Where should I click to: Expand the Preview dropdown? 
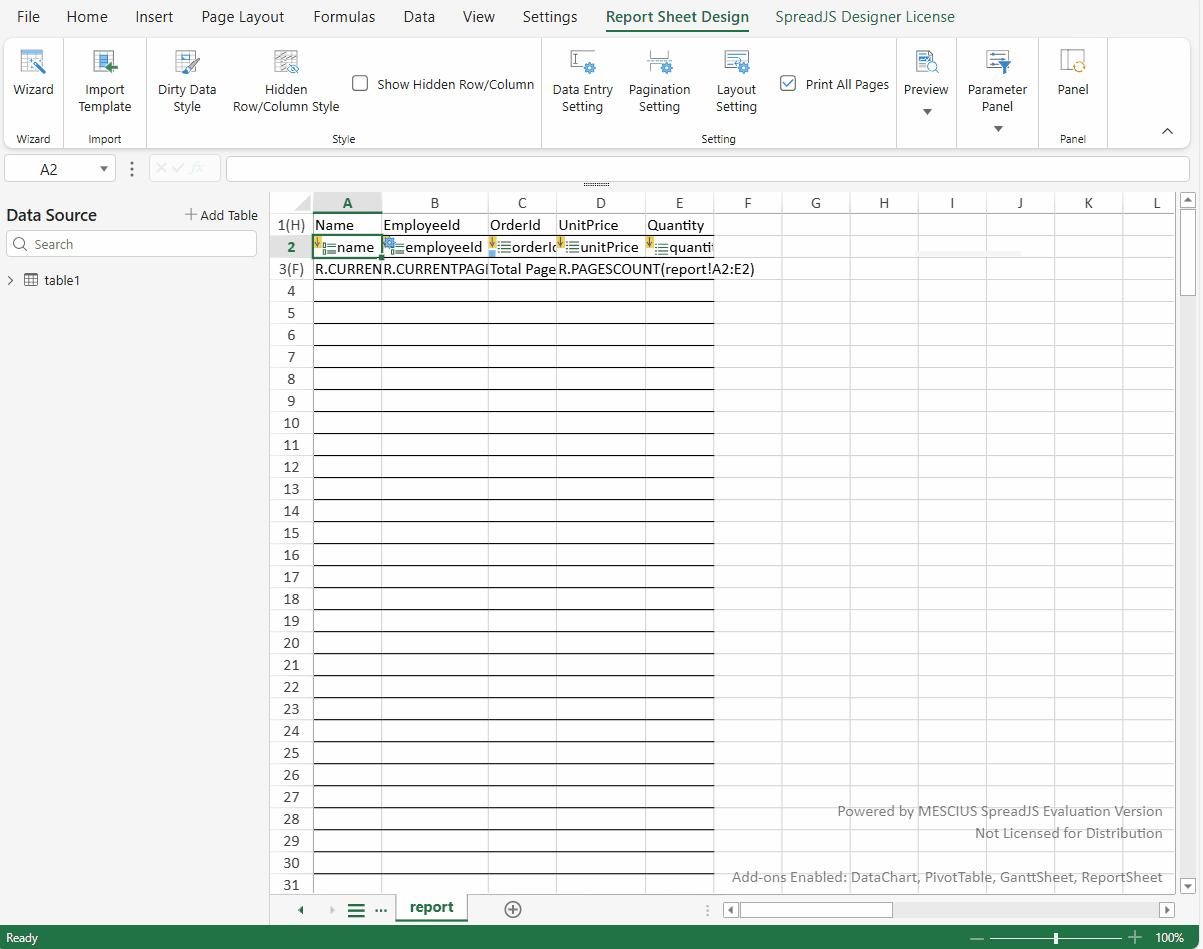tap(926, 111)
